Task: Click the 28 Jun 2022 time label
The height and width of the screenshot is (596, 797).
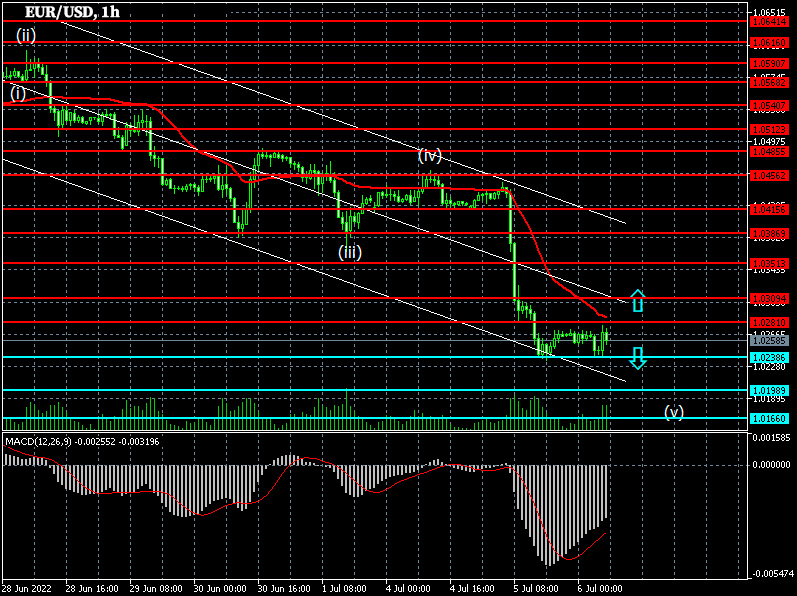Action: 25,588
